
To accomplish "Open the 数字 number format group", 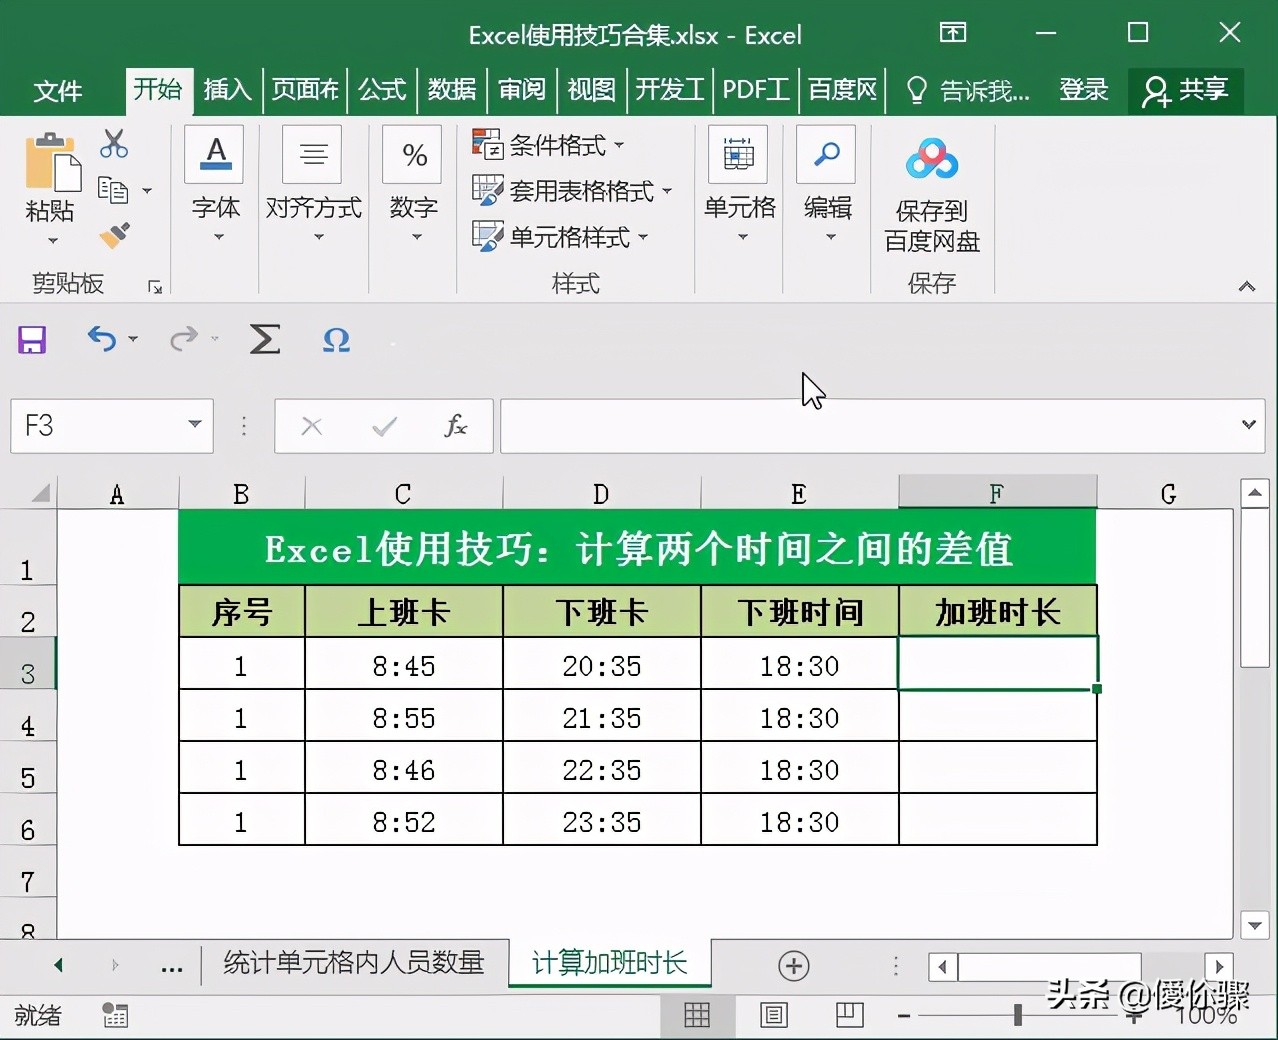I will 414,185.
